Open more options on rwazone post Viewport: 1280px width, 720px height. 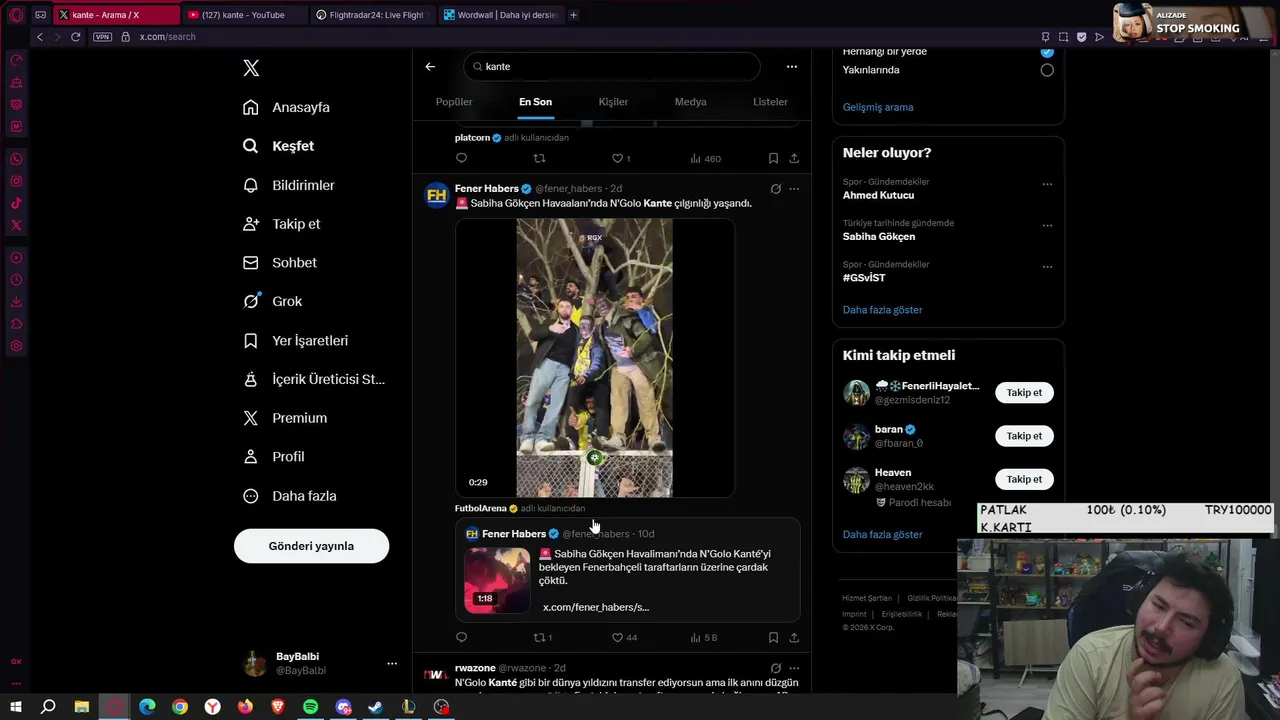coord(794,668)
